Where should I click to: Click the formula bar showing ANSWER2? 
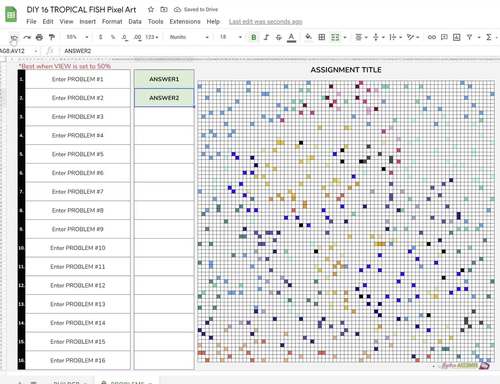coord(280,51)
